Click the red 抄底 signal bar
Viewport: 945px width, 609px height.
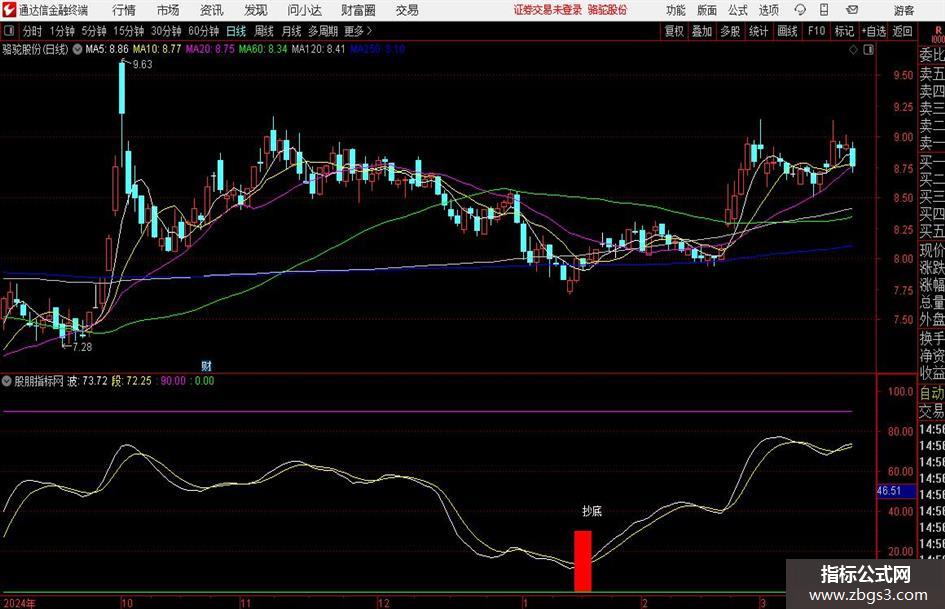pyautogui.click(x=583, y=561)
